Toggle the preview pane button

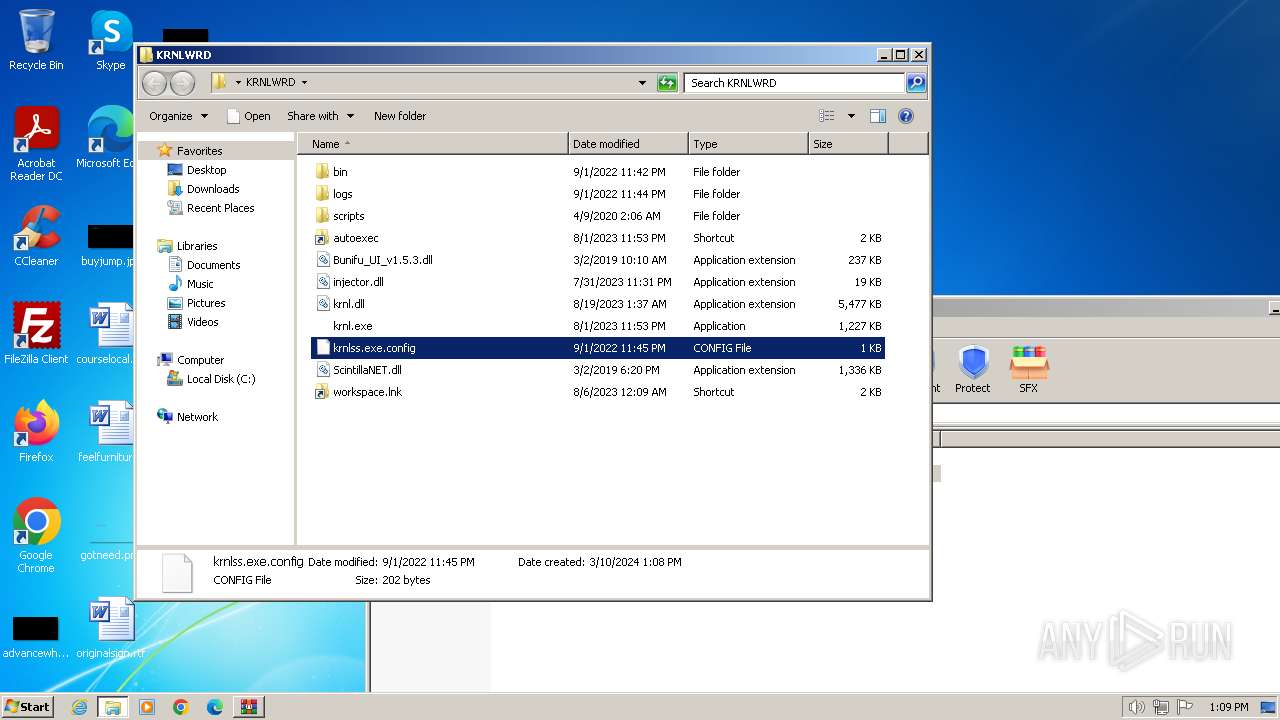point(877,116)
